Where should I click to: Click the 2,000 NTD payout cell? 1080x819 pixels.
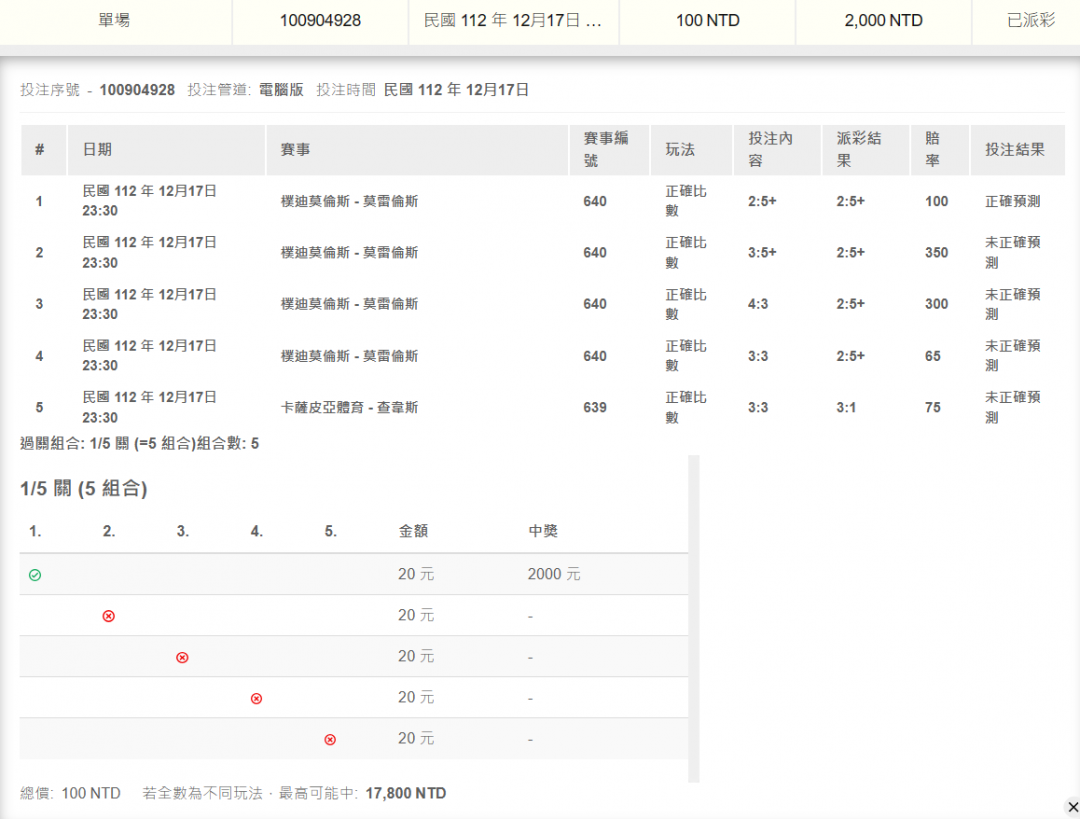point(883,21)
